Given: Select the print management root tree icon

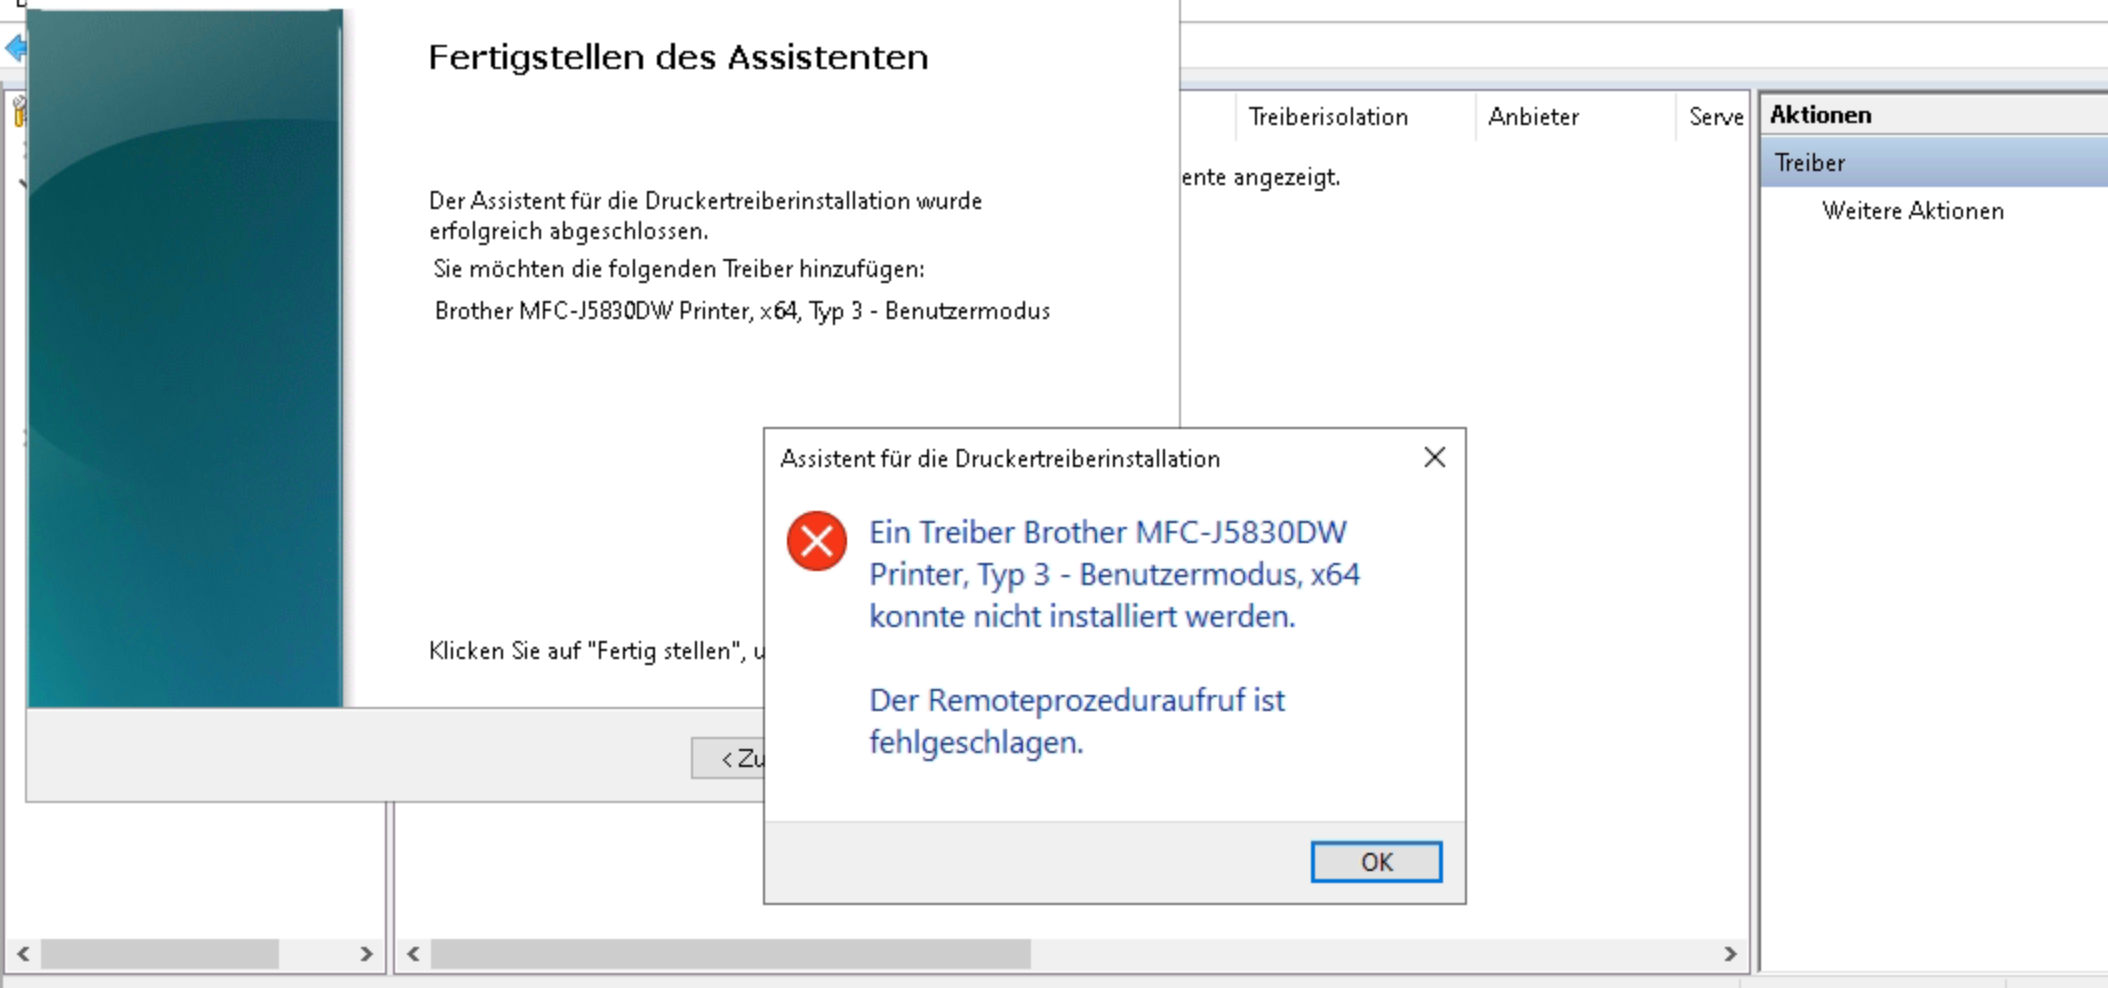Looking at the screenshot, I should point(18,113).
